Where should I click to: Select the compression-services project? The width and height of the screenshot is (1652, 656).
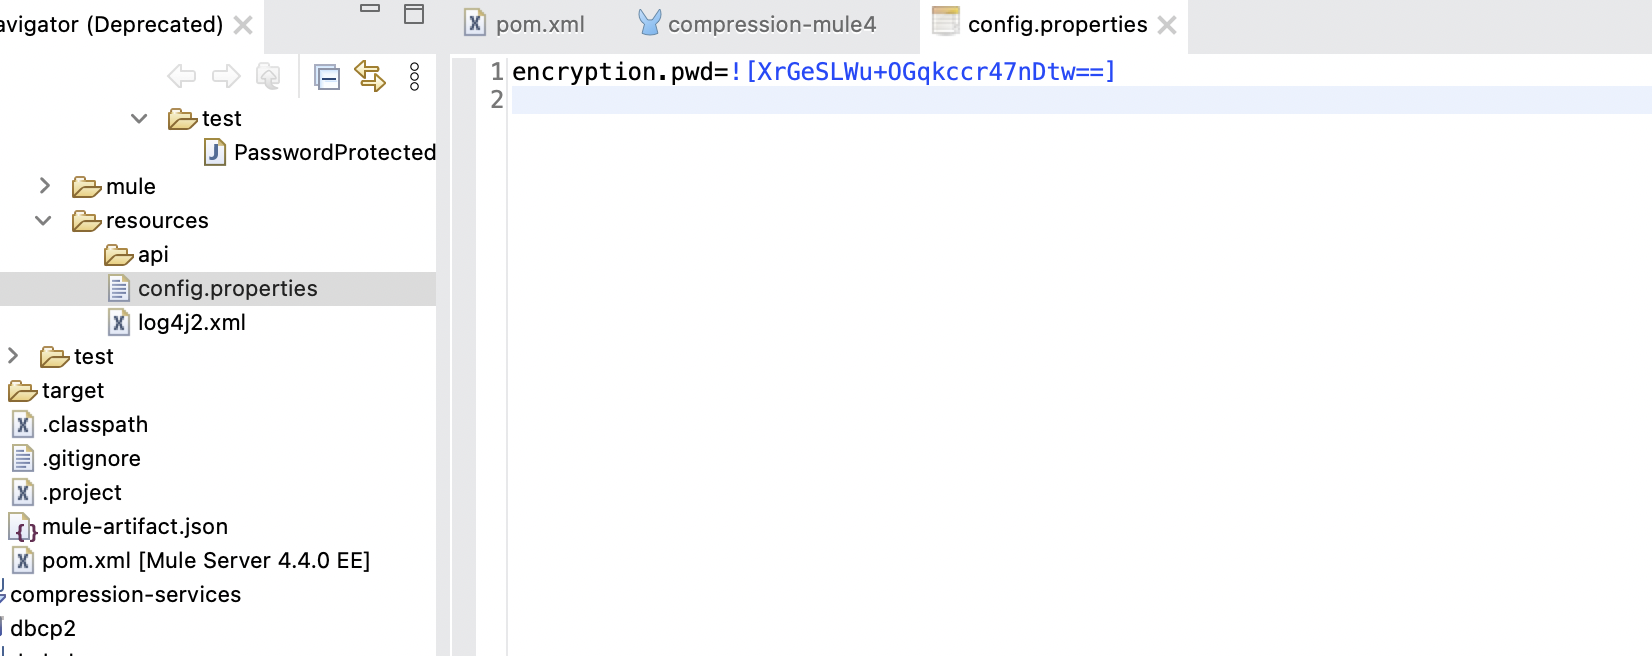pos(125,595)
